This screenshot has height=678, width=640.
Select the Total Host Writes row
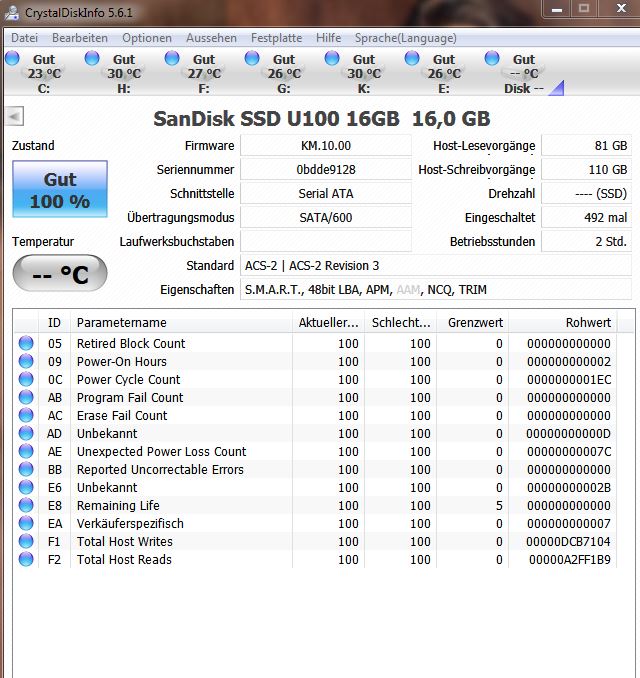pyautogui.click(x=316, y=541)
